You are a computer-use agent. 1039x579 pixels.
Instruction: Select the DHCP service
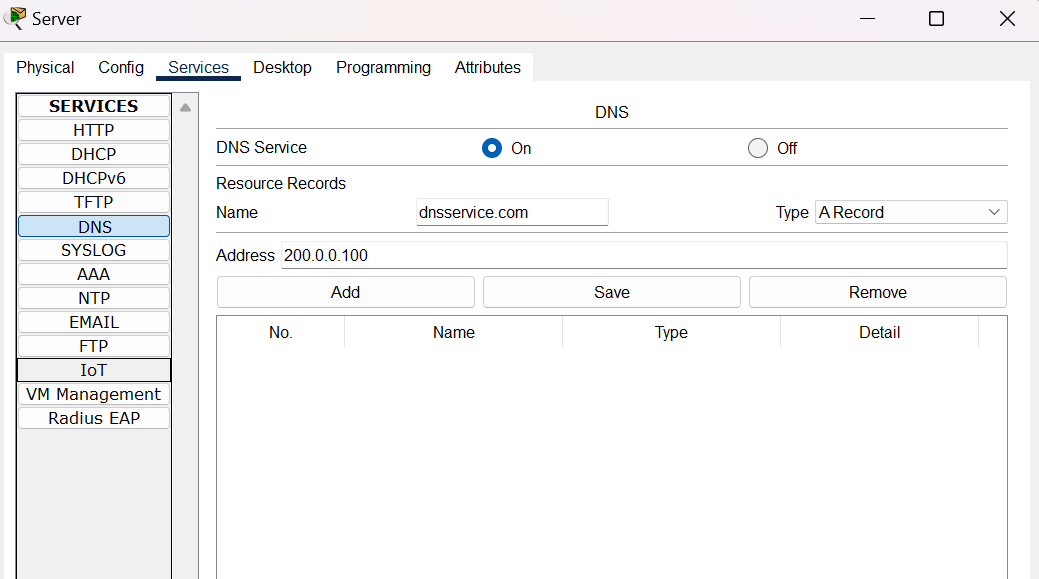coord(94,154)
